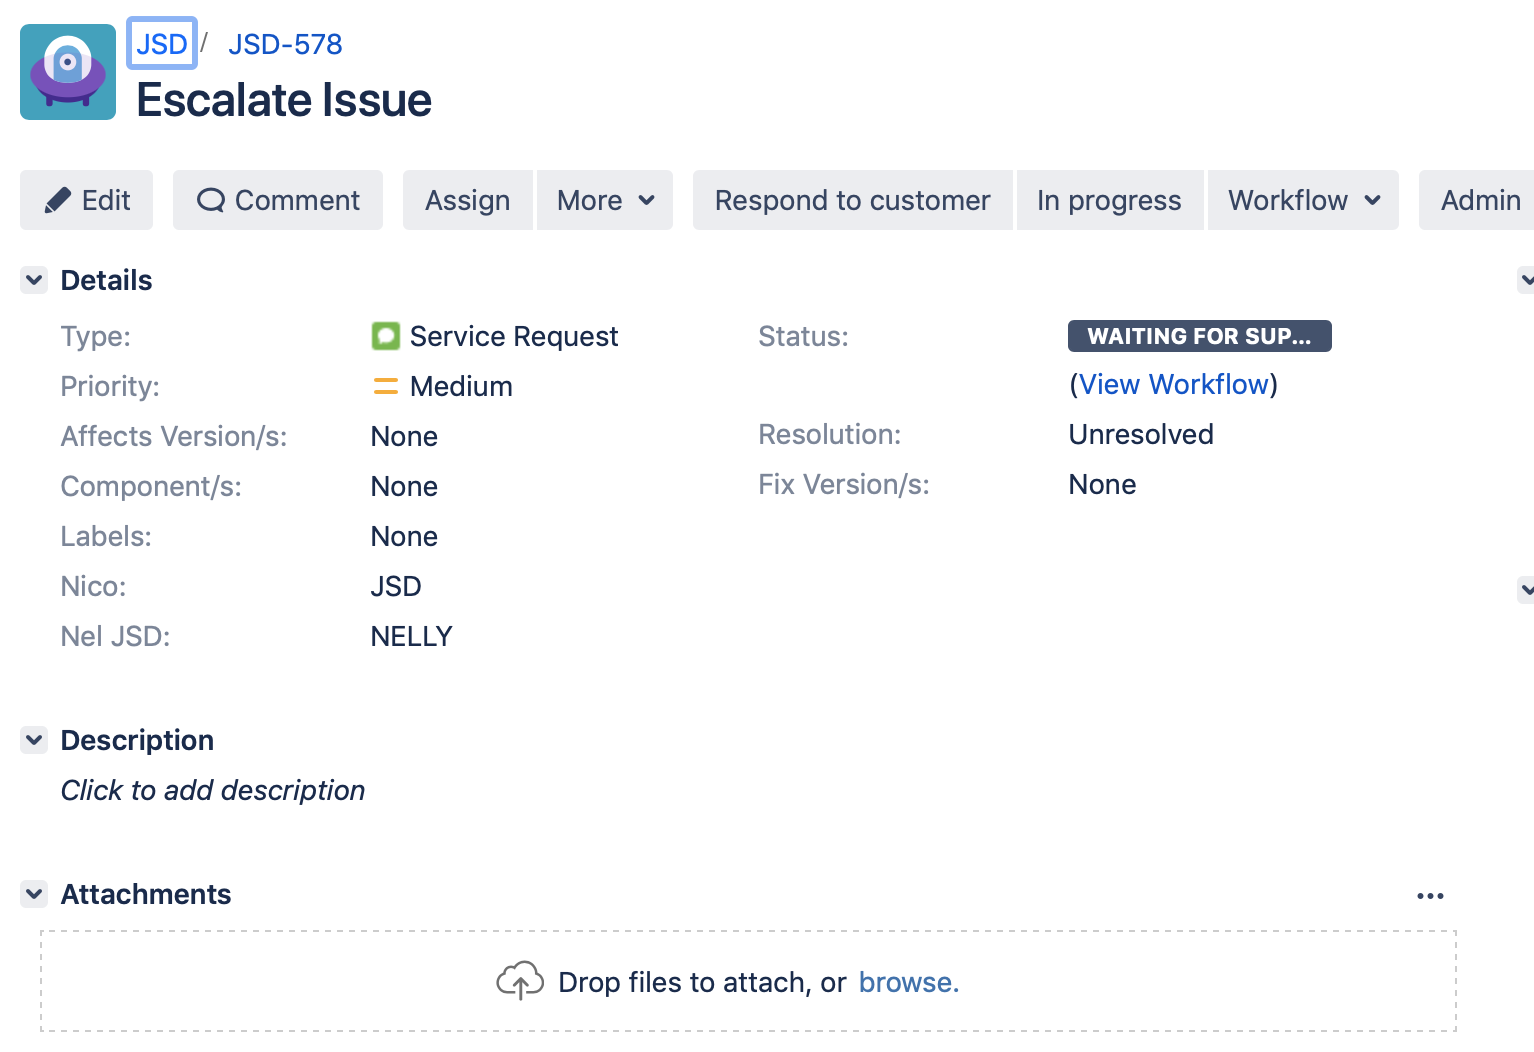This screenshot has width=1534, height=1052.
Task: Click the orange Medium priority icon
Action: pyautogui.click(x=385, y=386)
